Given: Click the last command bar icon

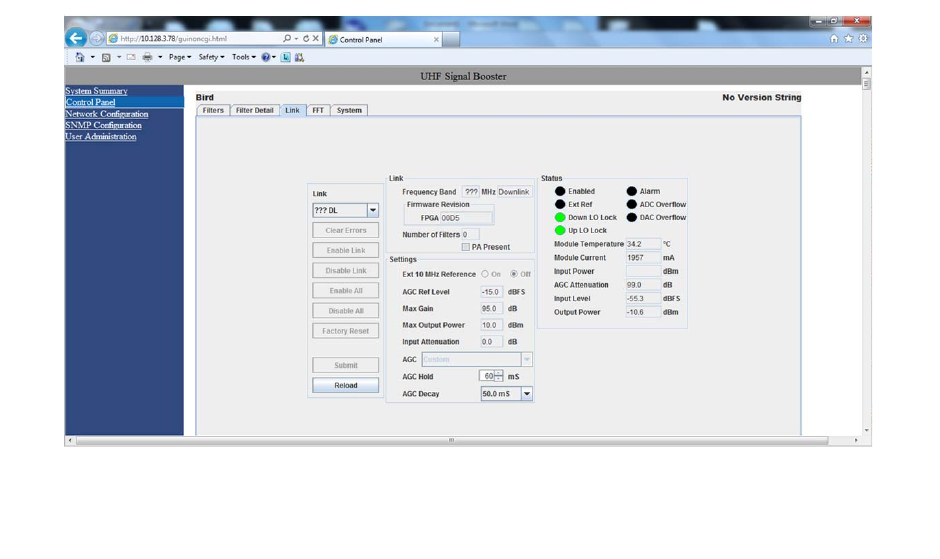Looking at the screenshot, I should pos(299,57).
